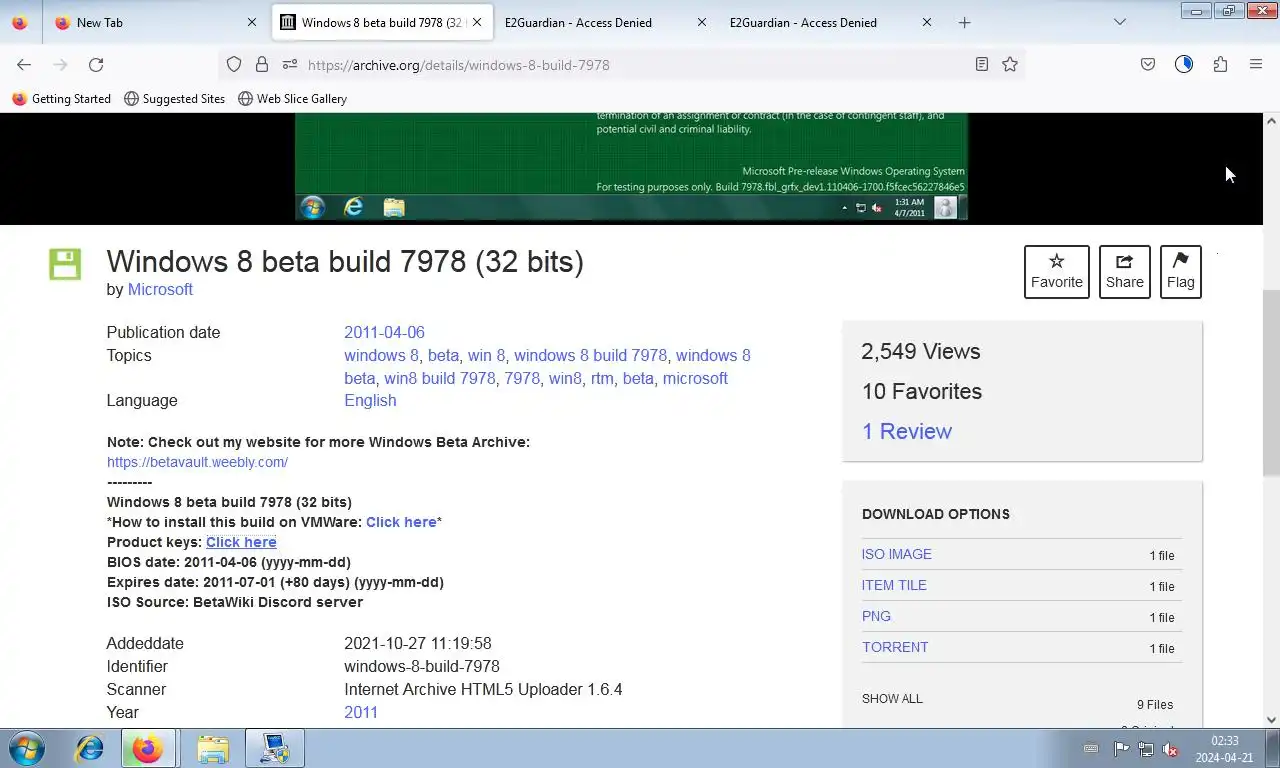Viewport: 1280px width, 768px height.
Task: Download the TORRENT option
Action: pyautogui.click(x=895, y=647)
